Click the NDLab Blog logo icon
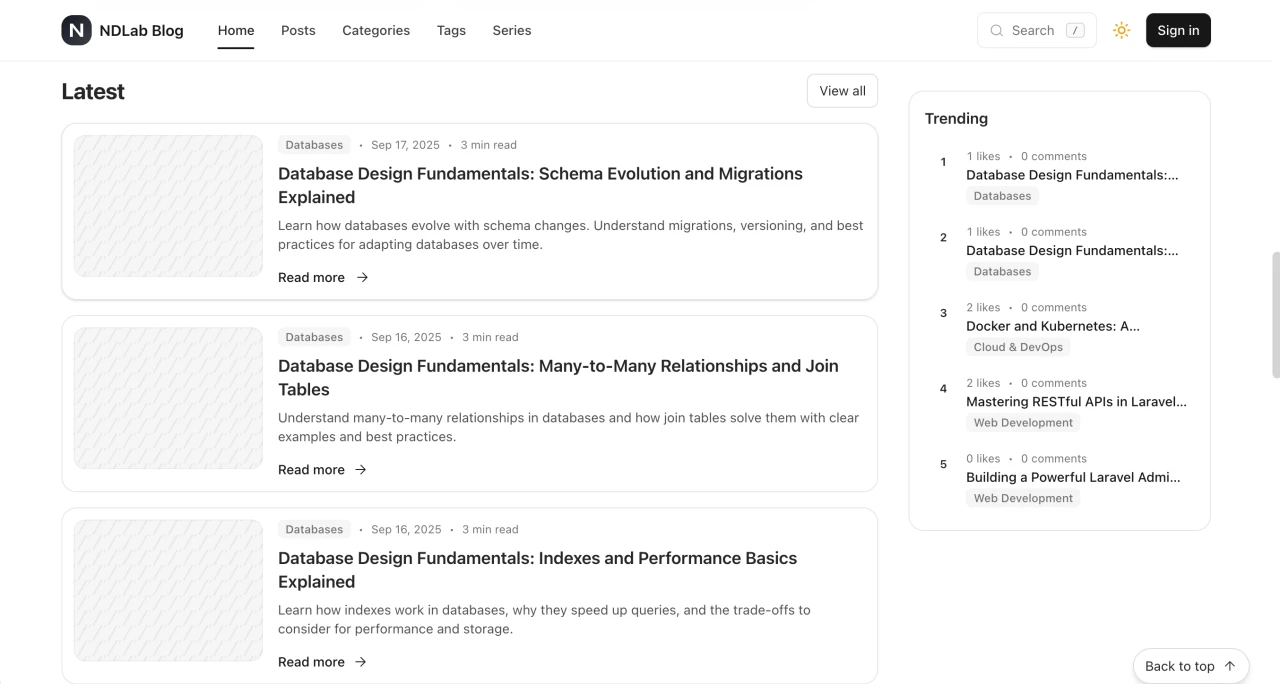 click(x=75, y=30)
